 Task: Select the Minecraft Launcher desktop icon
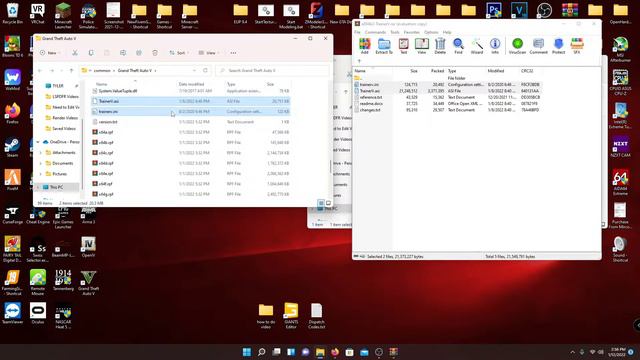point(63,16)
